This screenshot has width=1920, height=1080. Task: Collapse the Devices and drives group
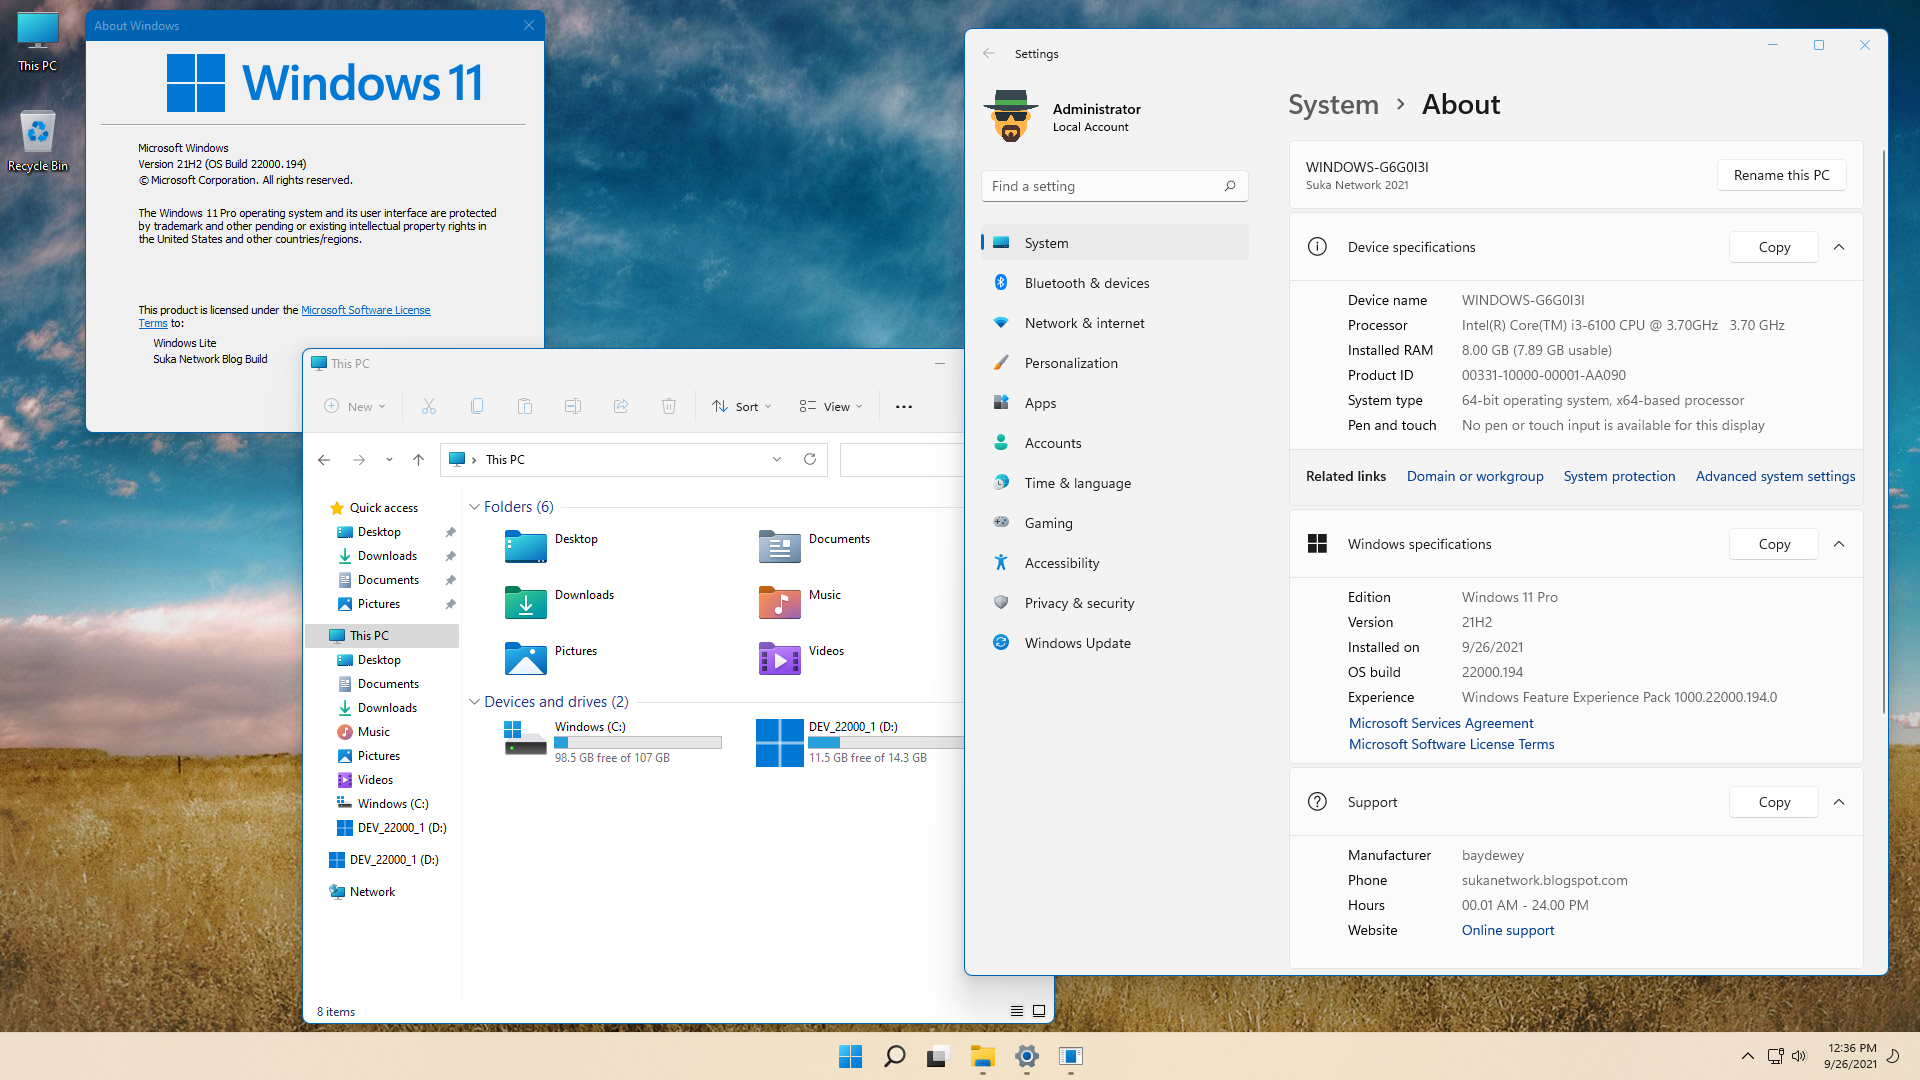[475, 701]
